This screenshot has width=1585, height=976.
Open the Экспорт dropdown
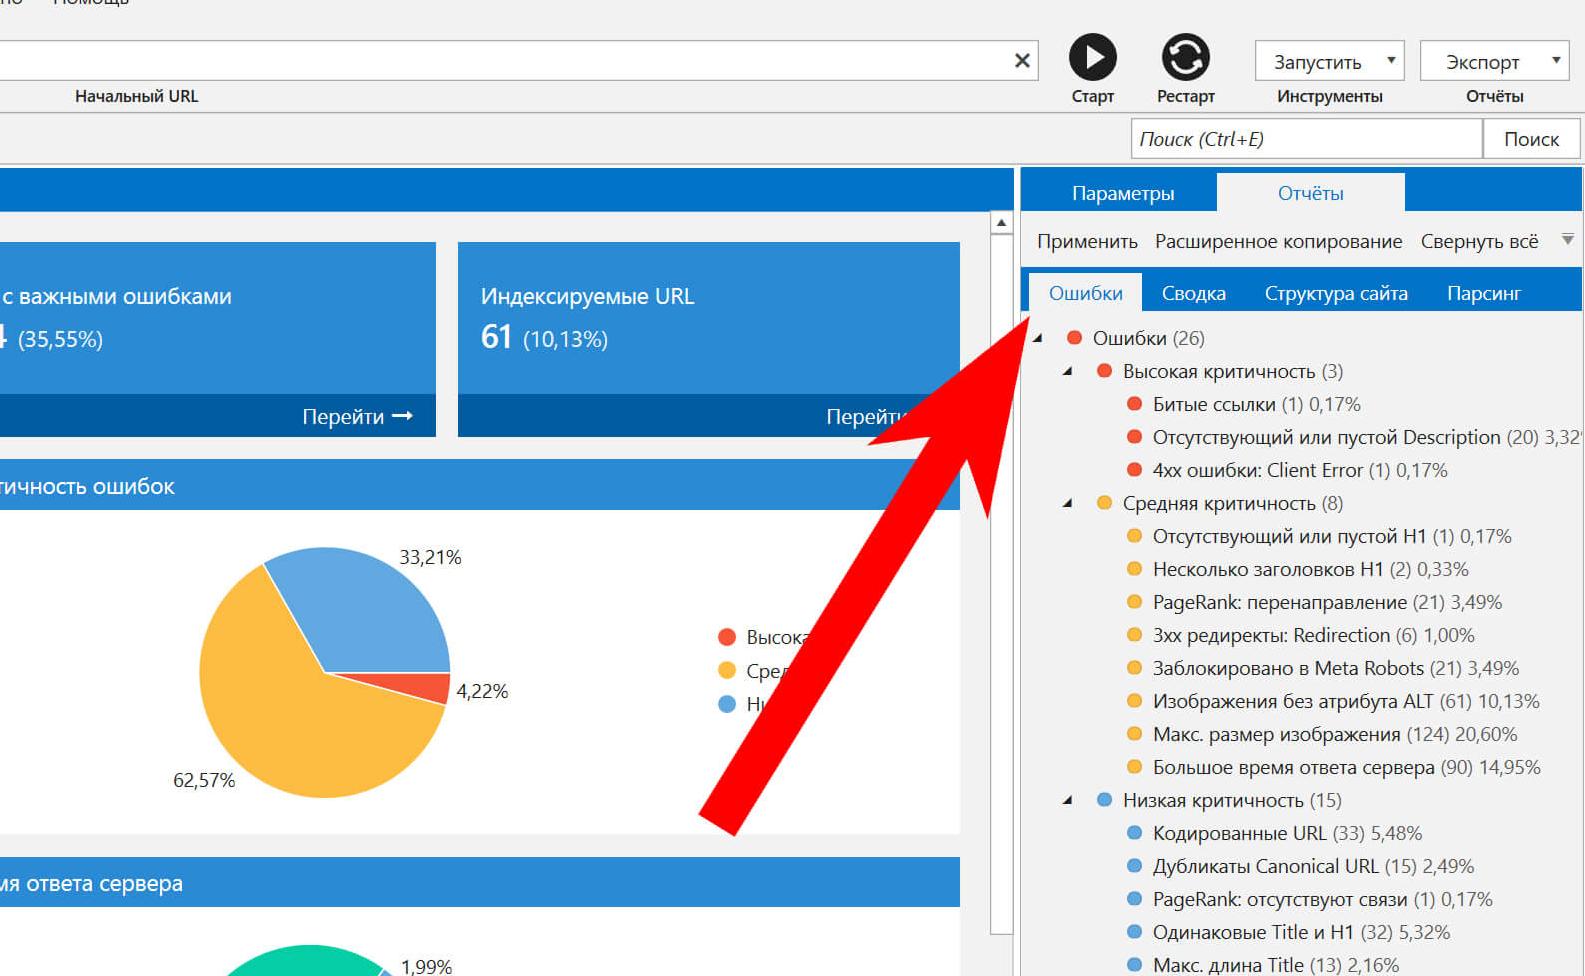tap(1494, 62)
